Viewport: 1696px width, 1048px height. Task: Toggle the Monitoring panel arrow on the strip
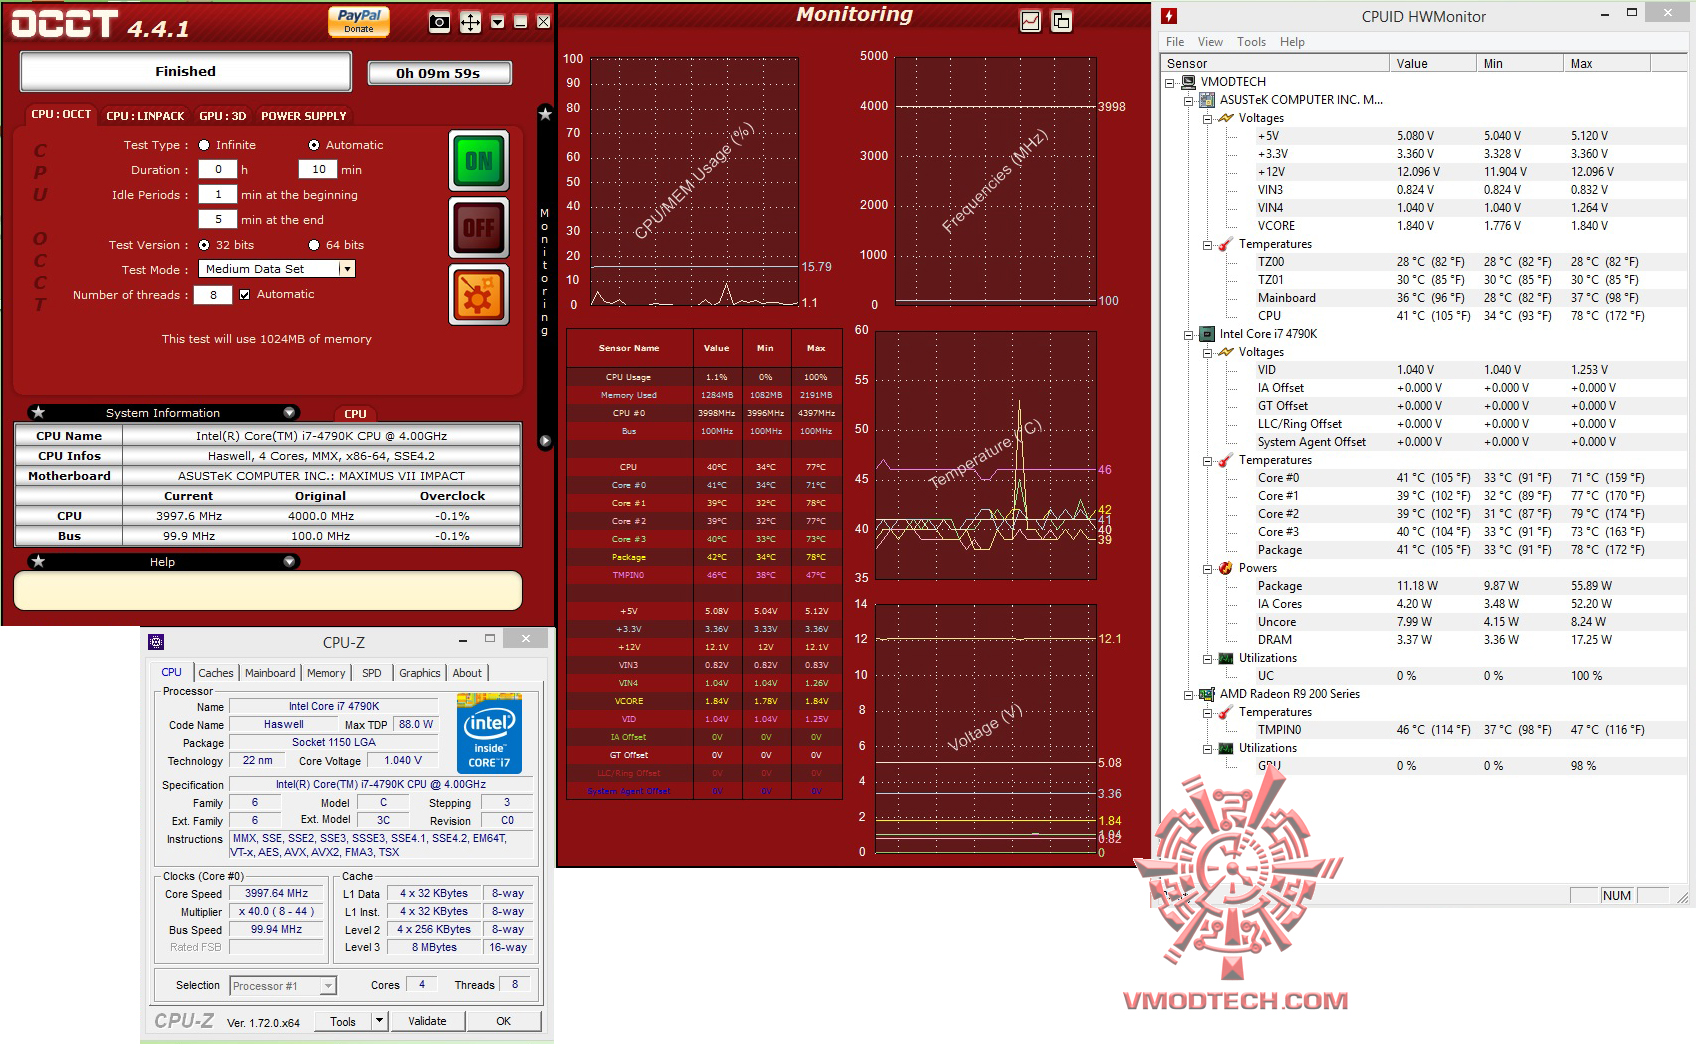coord(545,441)
